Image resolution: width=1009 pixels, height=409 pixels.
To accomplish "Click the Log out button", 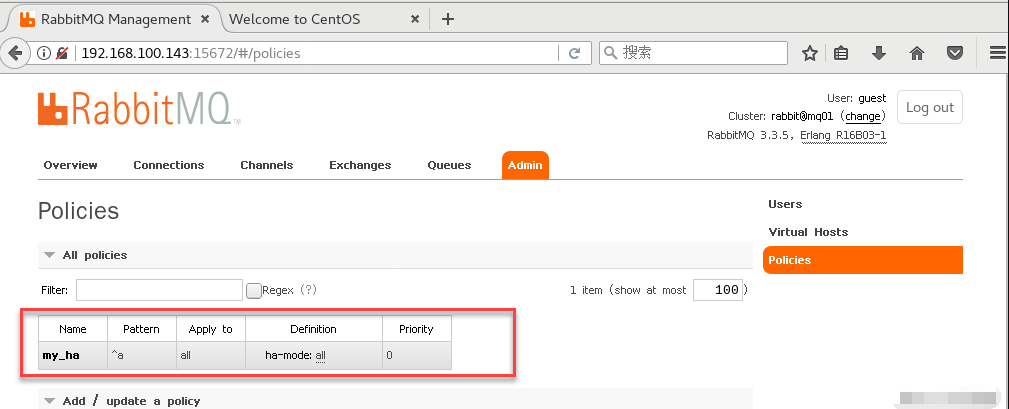I will pyautogui.click(x=930, y=107).
